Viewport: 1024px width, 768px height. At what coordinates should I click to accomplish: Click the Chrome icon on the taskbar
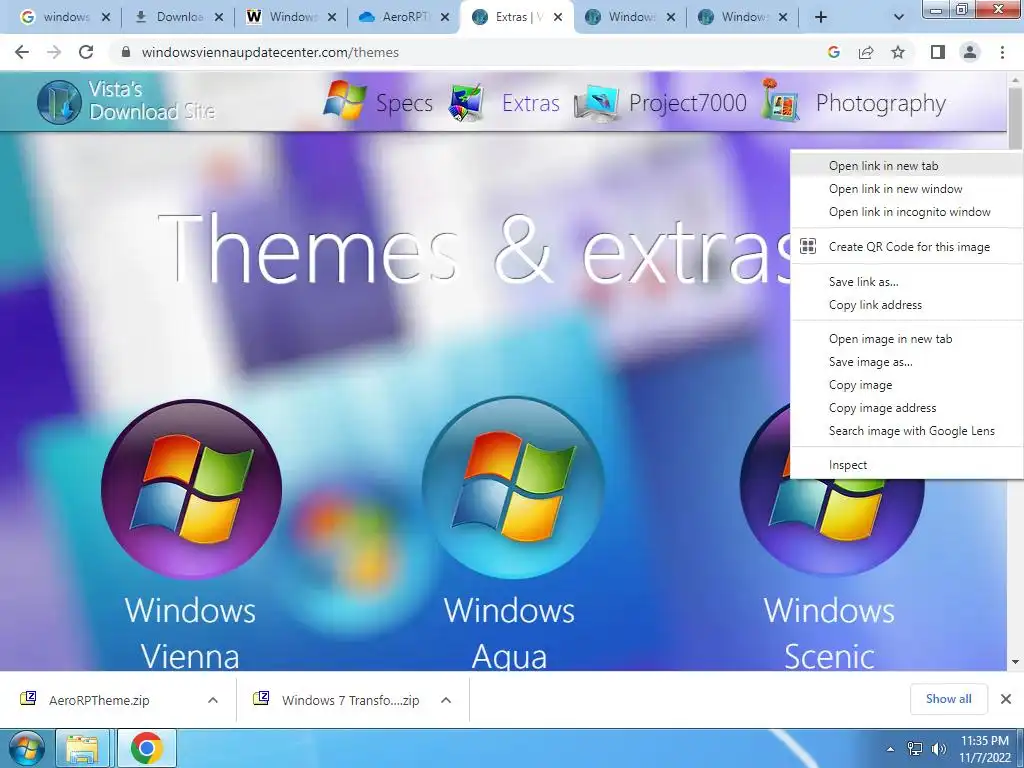[x=146, y=748]
